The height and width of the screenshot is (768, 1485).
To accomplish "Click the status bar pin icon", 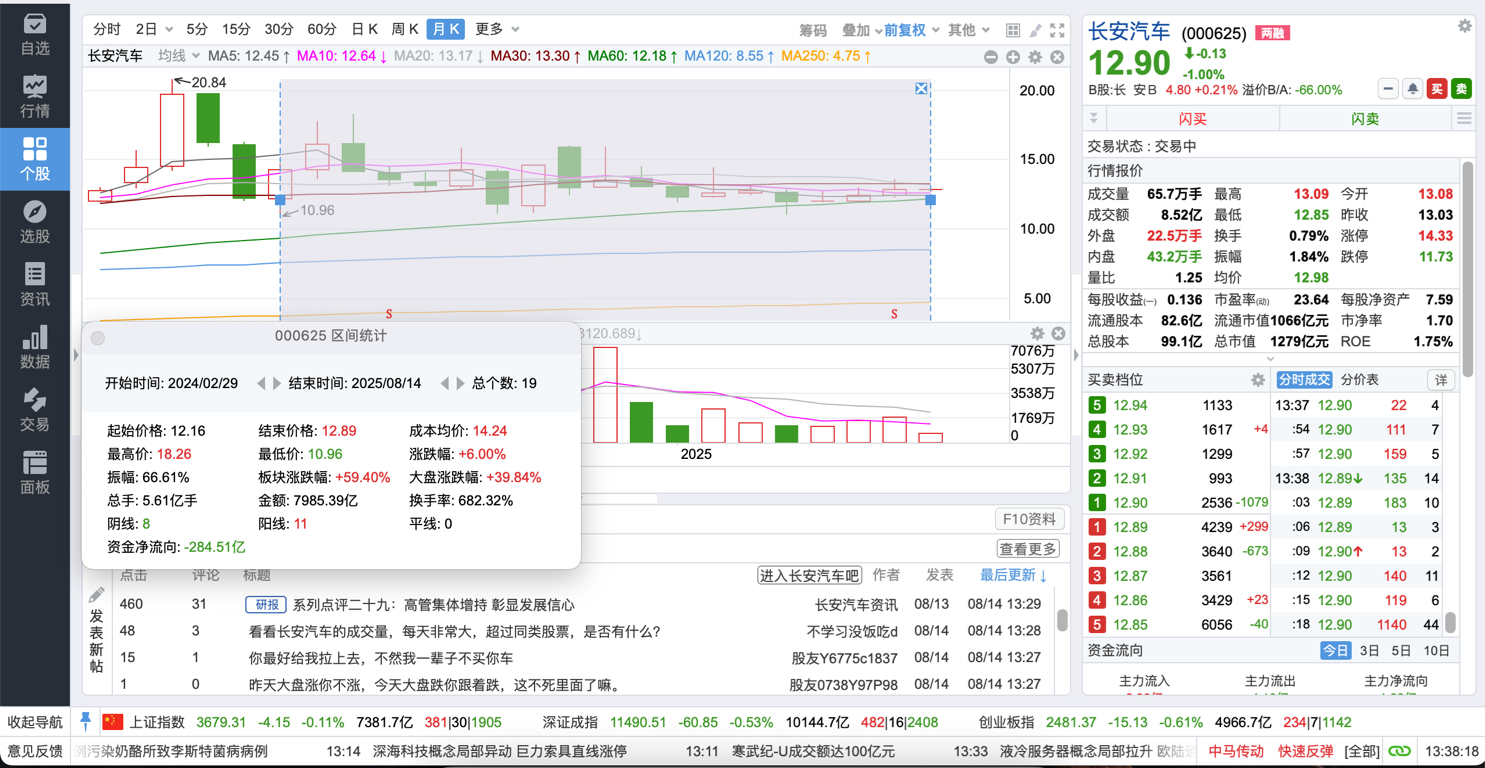I will 86,721.
